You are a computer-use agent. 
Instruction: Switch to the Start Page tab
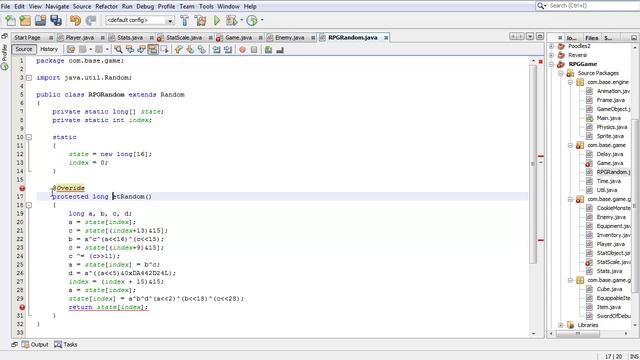click(27, 38)
